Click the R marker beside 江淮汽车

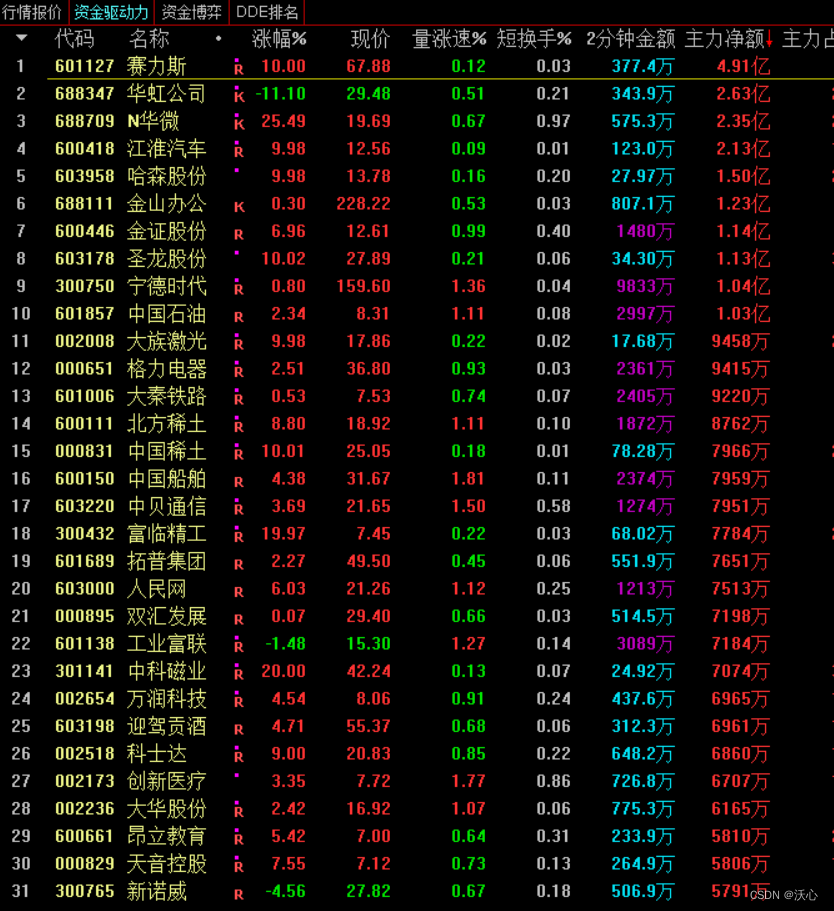[238, 150]
